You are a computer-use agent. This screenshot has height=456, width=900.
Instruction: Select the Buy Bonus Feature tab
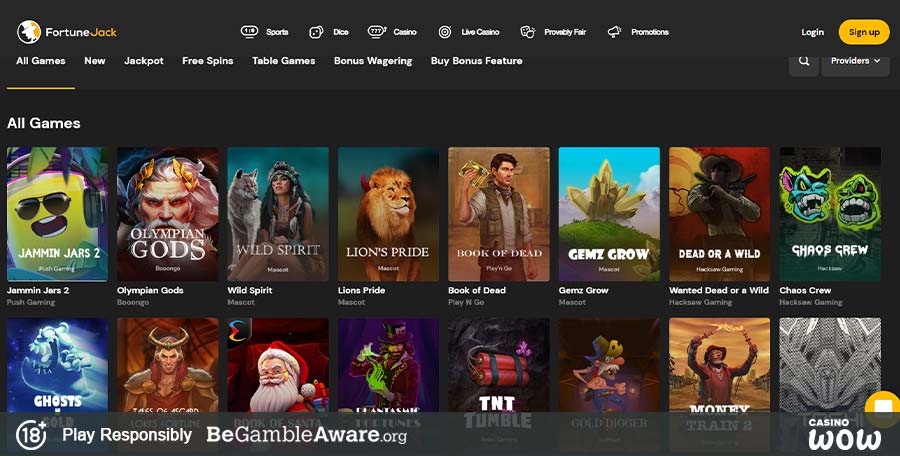(476, 61)
